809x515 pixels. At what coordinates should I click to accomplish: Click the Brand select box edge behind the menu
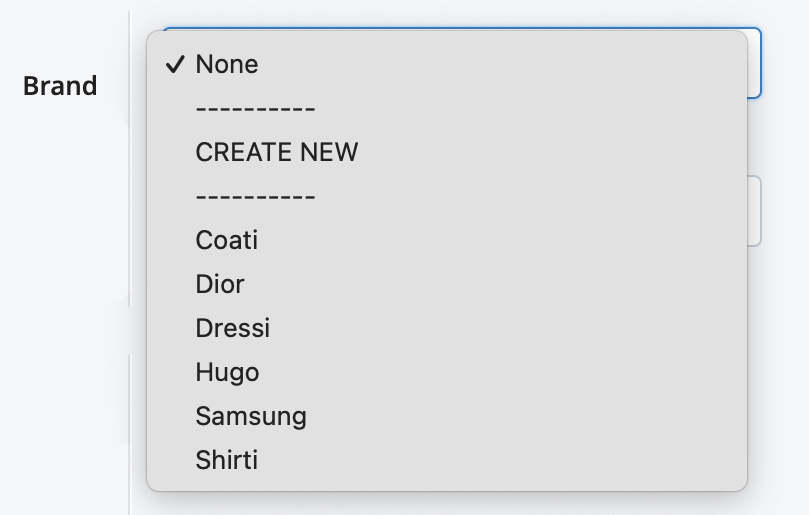tap(754, 63)
